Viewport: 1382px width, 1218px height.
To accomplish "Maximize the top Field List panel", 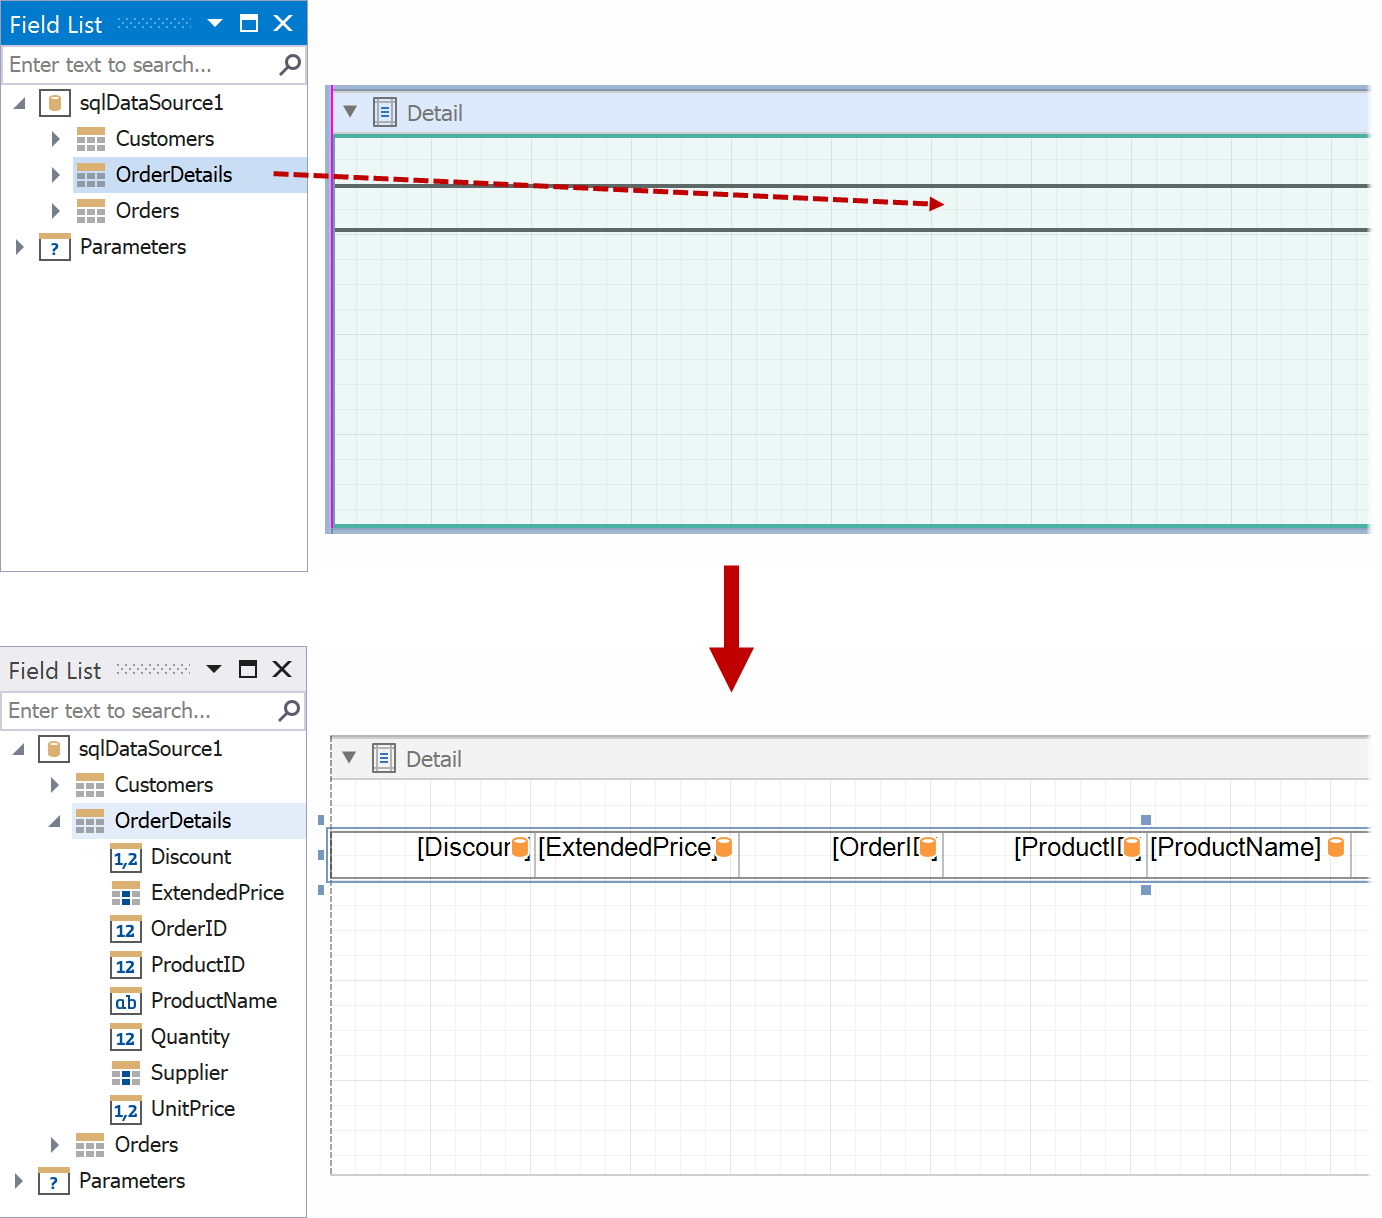I will click(249, 23).
